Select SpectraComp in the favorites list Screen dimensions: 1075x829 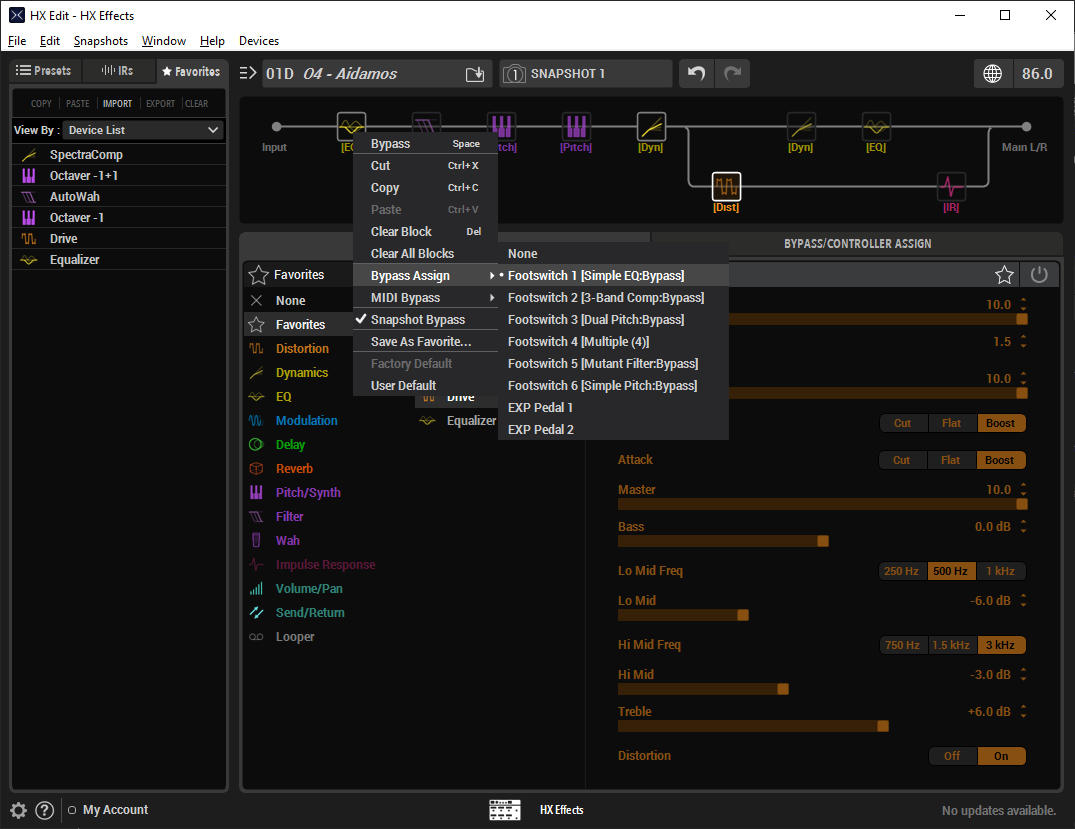tap(119, 154)
